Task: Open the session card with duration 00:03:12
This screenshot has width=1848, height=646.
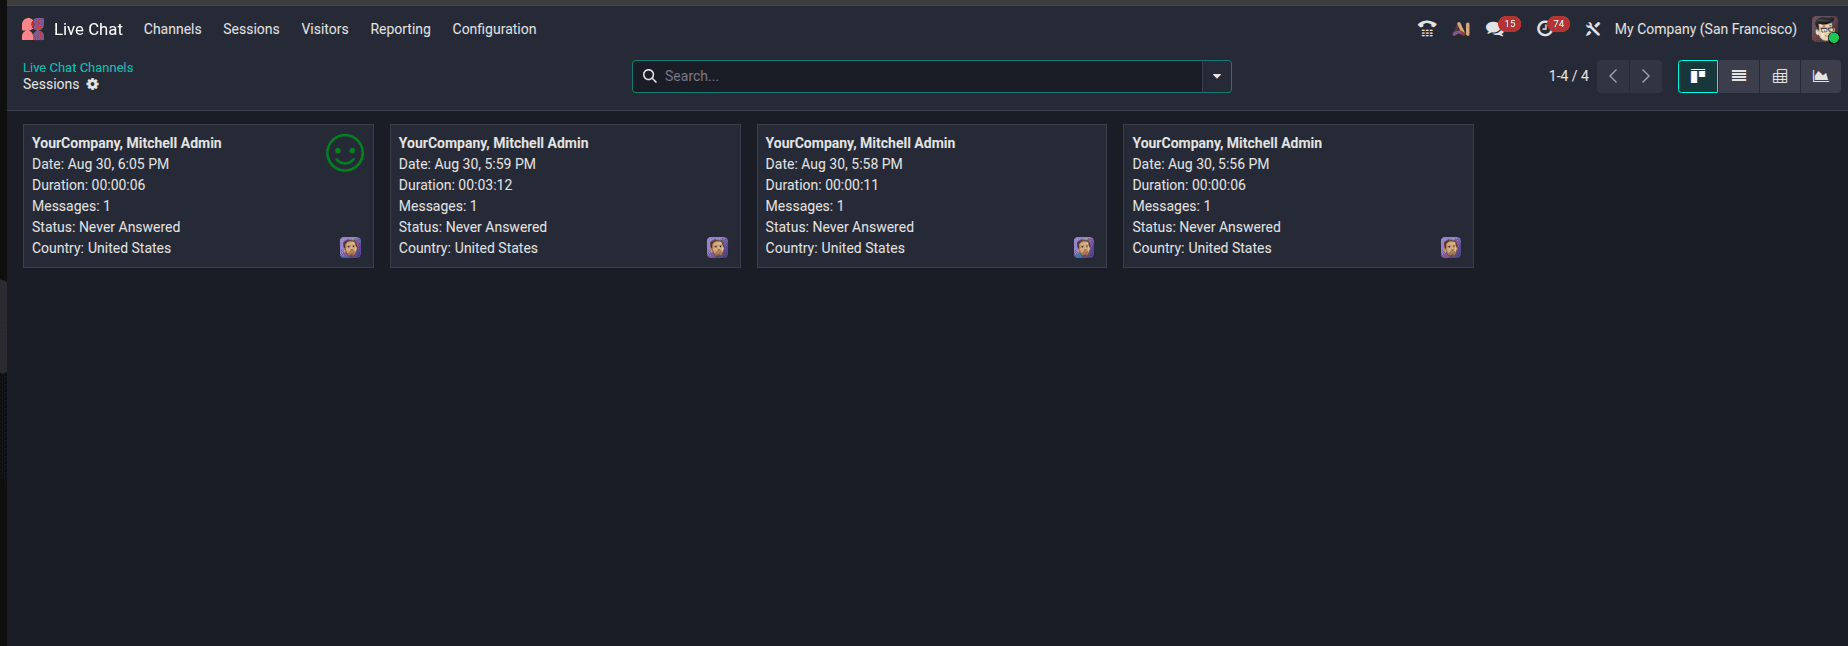Action: 565,196
